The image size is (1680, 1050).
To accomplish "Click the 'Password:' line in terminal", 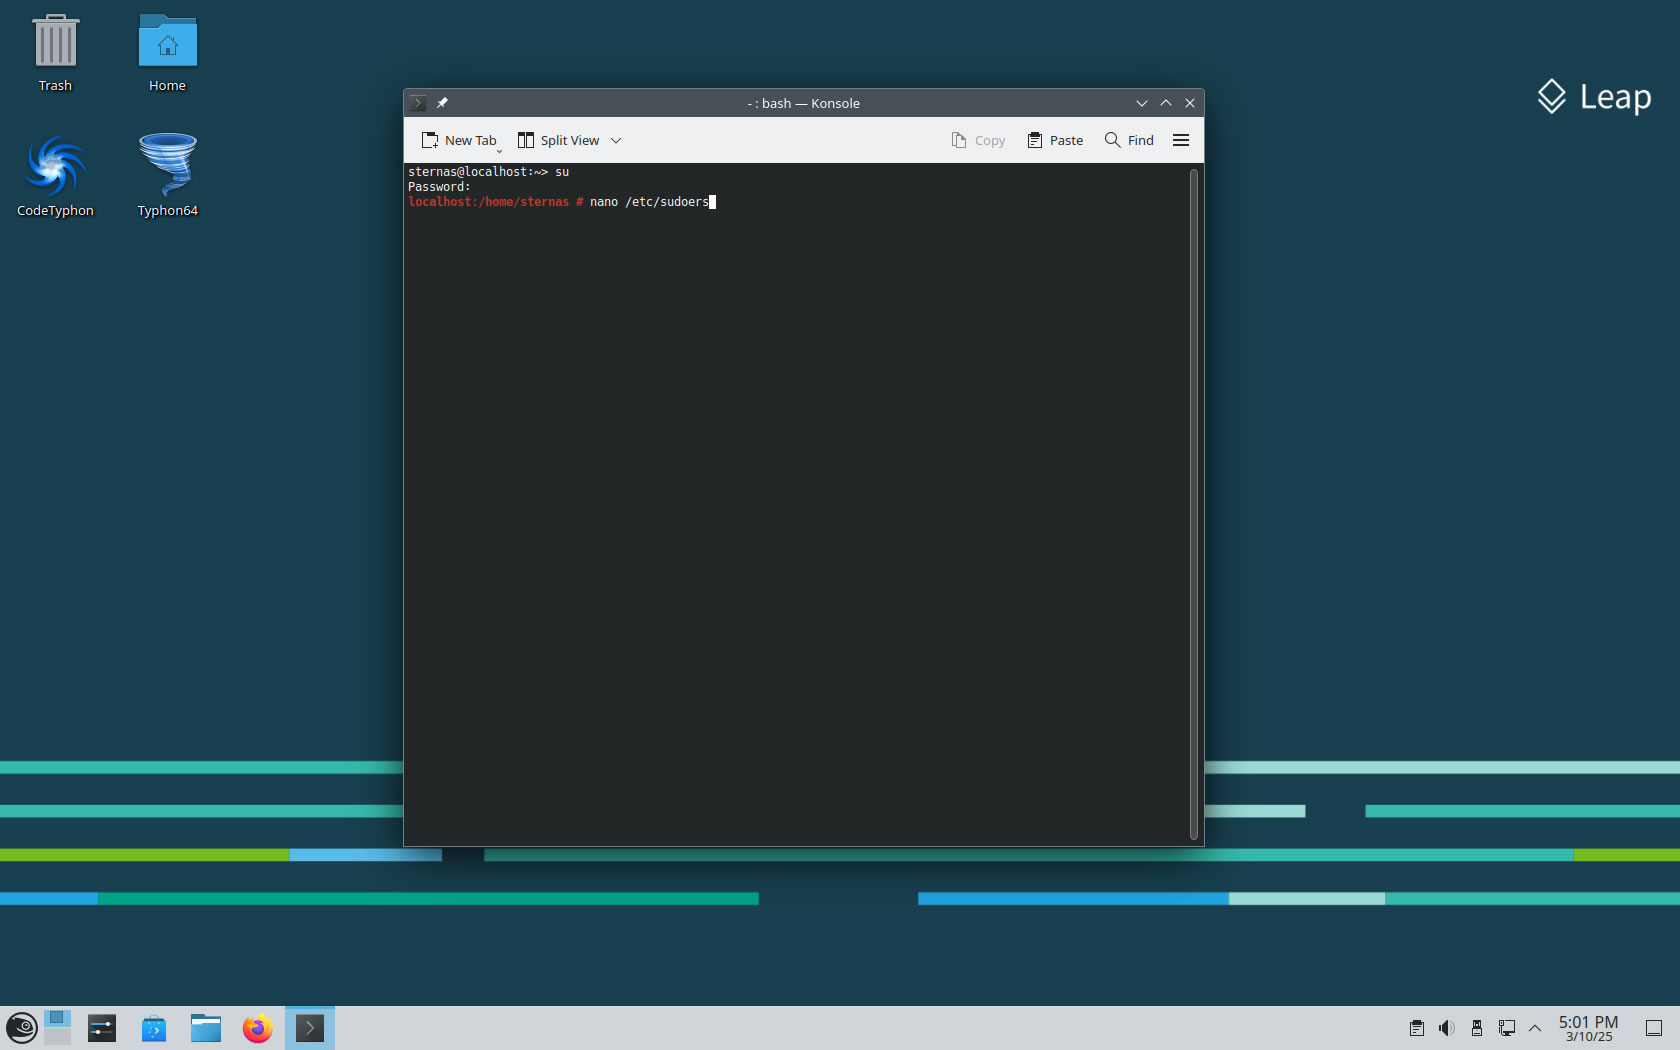I will 439,187.
